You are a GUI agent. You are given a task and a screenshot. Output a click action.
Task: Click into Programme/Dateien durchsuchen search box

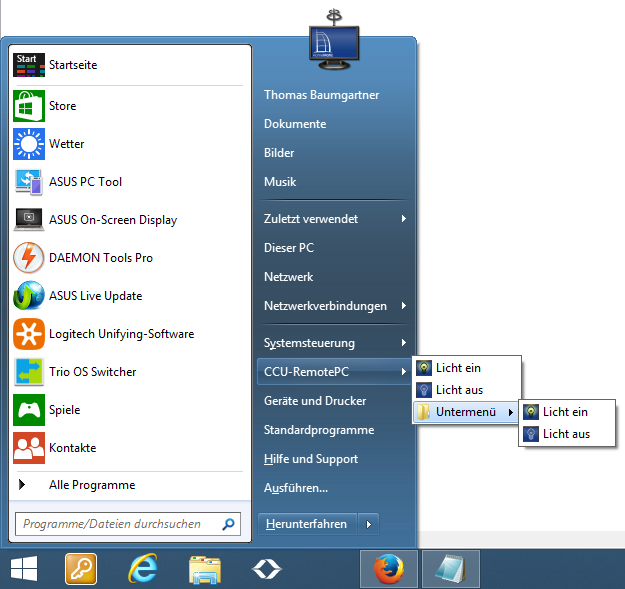[x=128, y=524]
